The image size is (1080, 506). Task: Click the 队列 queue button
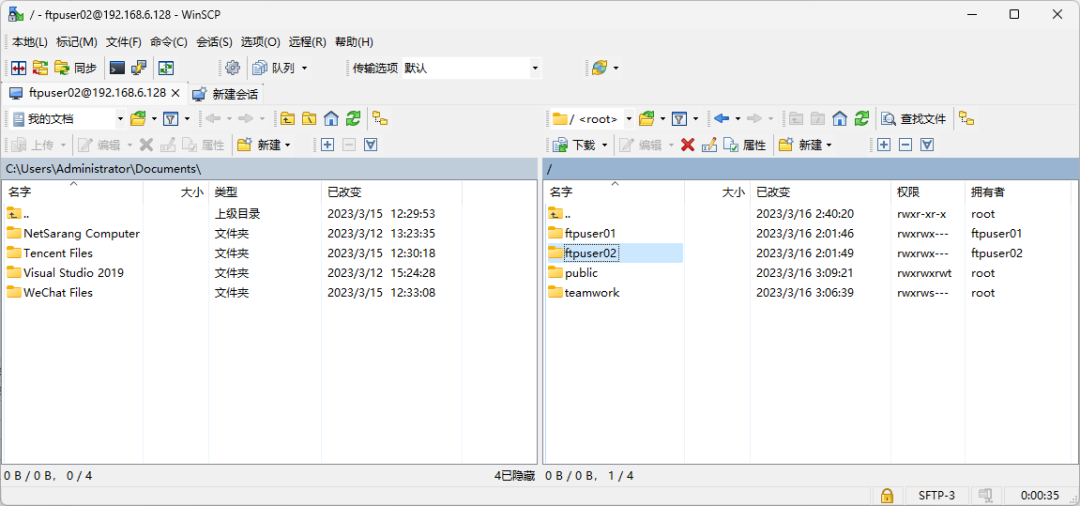click(x=275, y=67)
